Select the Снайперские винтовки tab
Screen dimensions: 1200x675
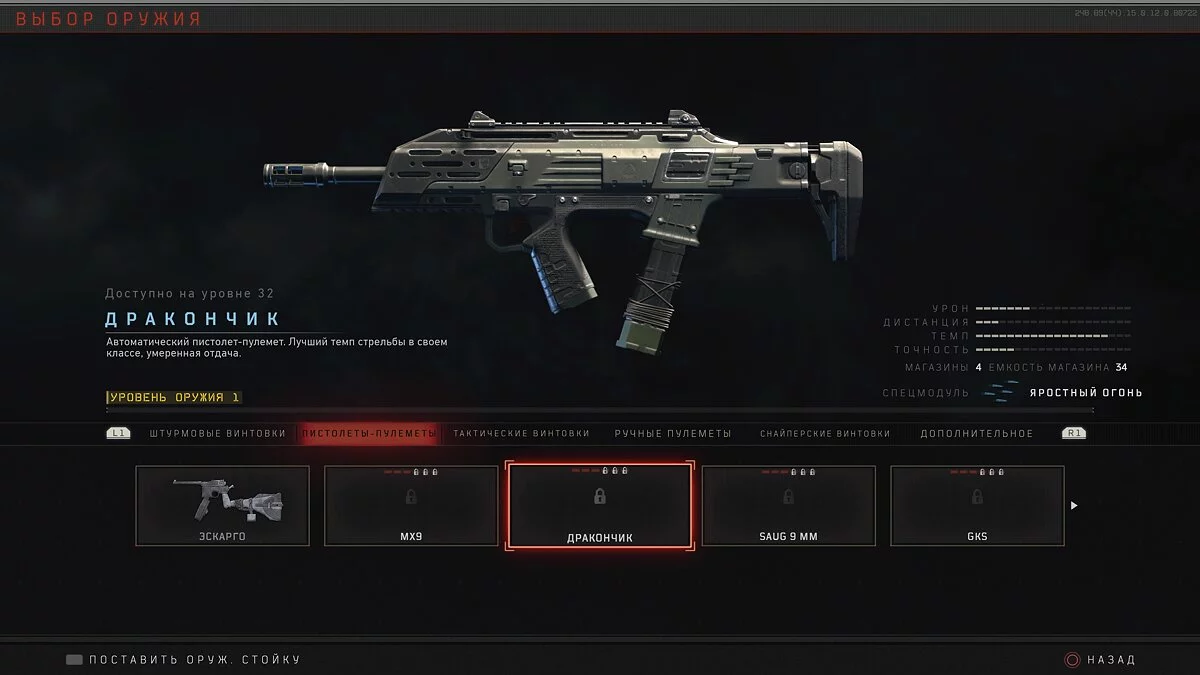825,434
